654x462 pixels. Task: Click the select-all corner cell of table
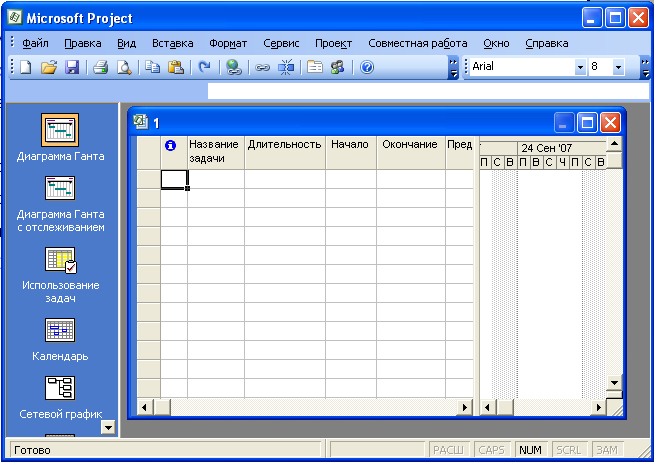click(x=148, y=152)
